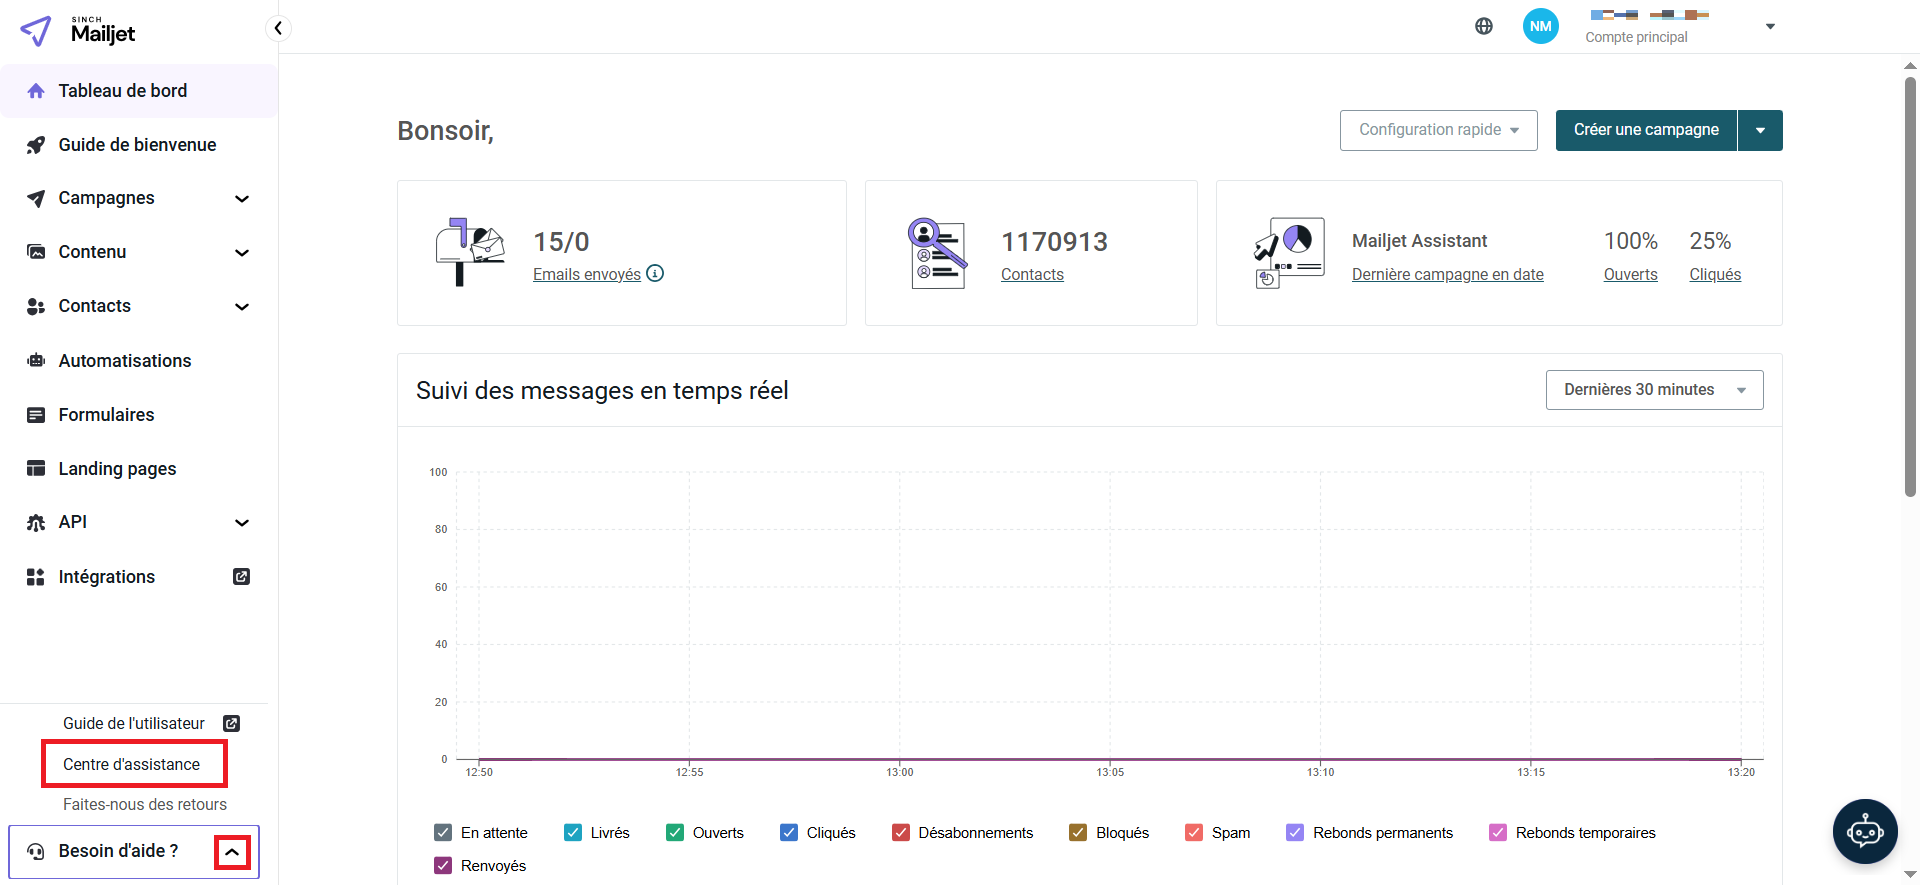Image resolution: width=1920 pixels, height=885 pixels.
Task: Click the info icon next to Emails envoyés
Action: tap(655, 273)
